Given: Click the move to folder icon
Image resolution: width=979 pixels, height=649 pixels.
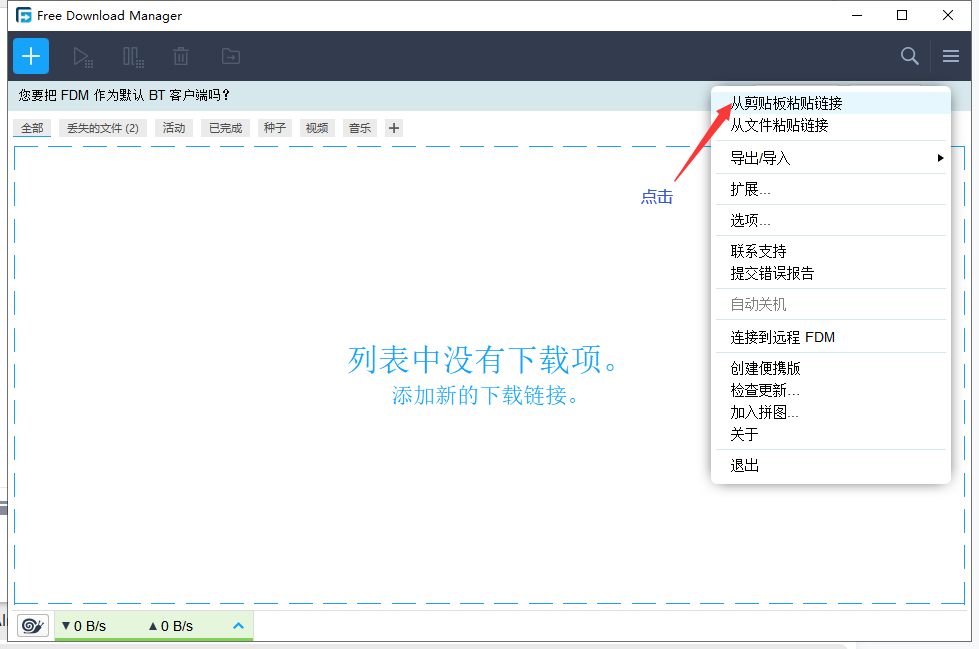Looking at the screenshot, I should (x=230, y=56).
